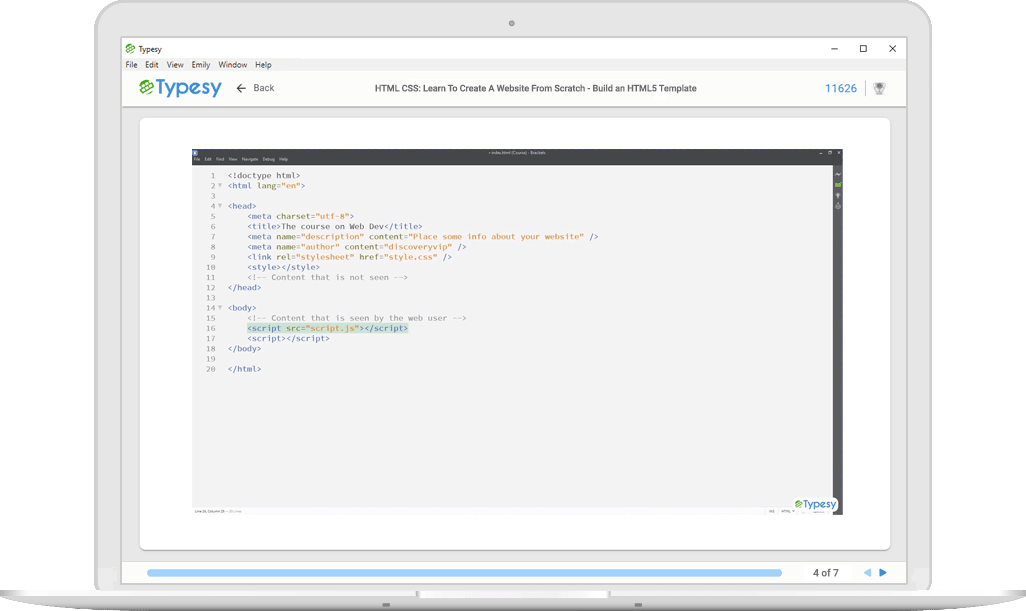The height and width of the screenshot is (611, 1026).
Task: Click the Brackets Live Preview lightning icon
Action: coord(838,175)
